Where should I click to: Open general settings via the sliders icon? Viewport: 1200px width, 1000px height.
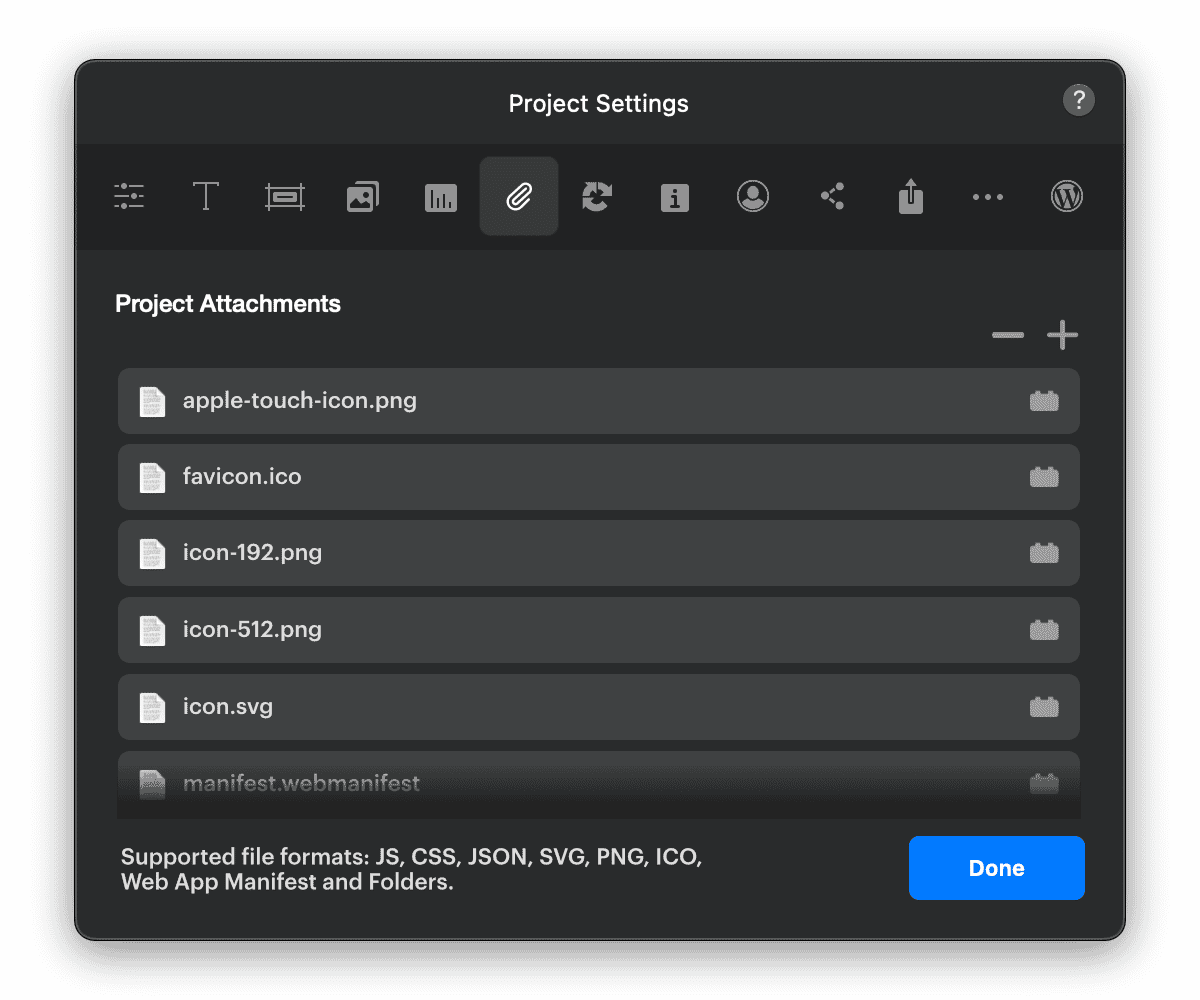129,196
